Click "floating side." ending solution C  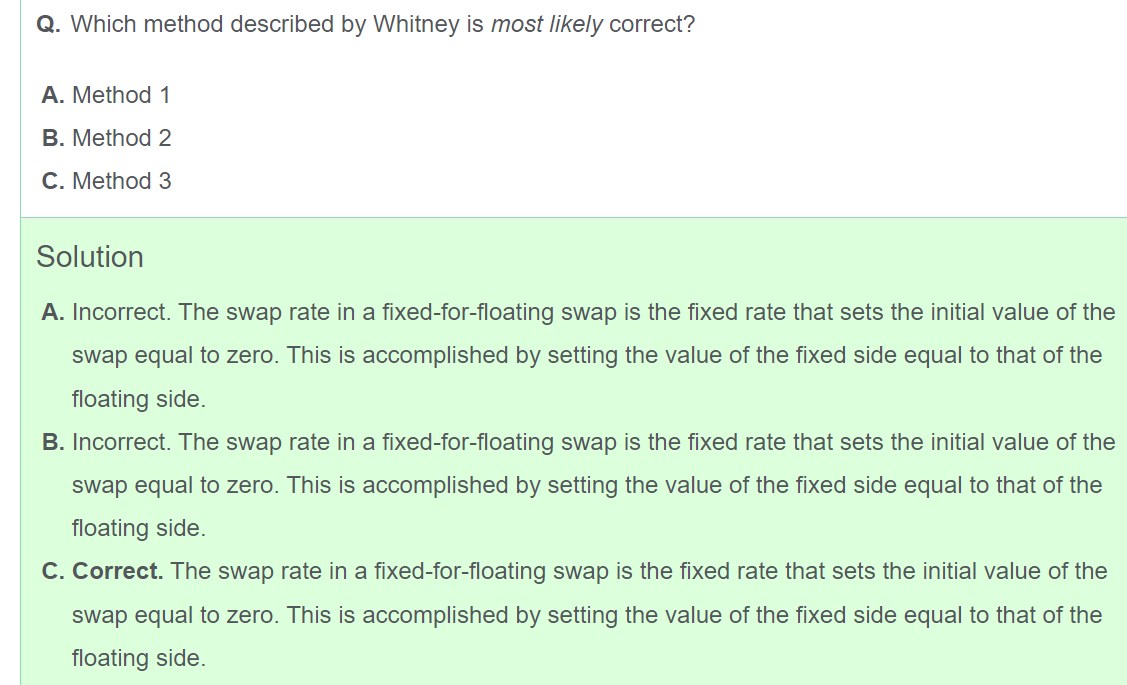pyautogui.click(x=138, y=658)
